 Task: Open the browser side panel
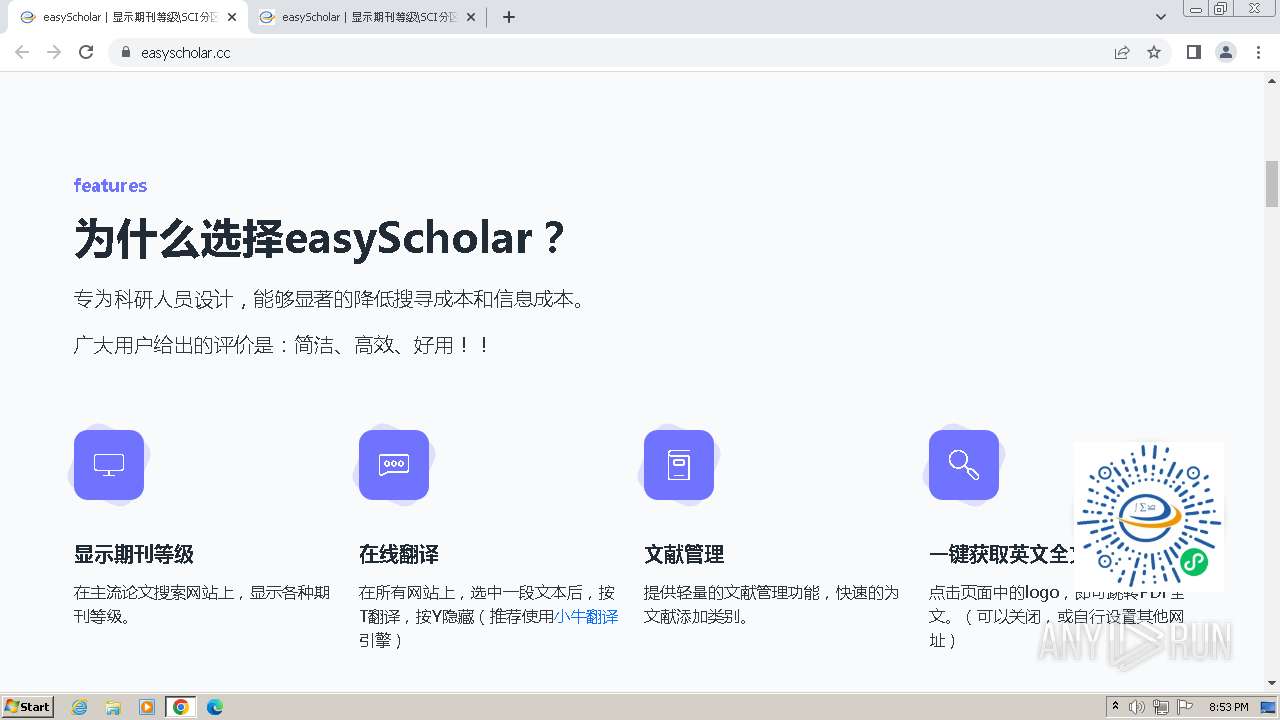click(x=1194, y=52)
